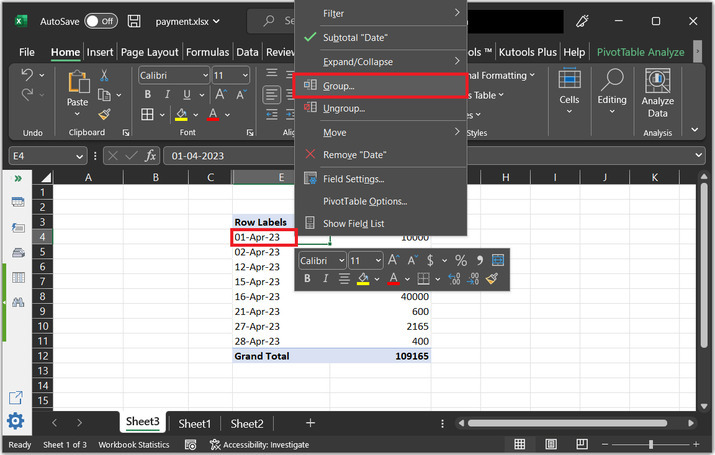Click the ribbon Borders icon
This screenshot has width=715, height=455.
tap(147, 114)
